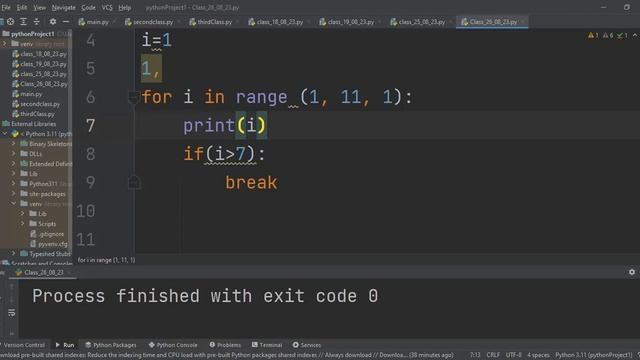Click UTF-8 encoding in status bar

coord(513,355)
